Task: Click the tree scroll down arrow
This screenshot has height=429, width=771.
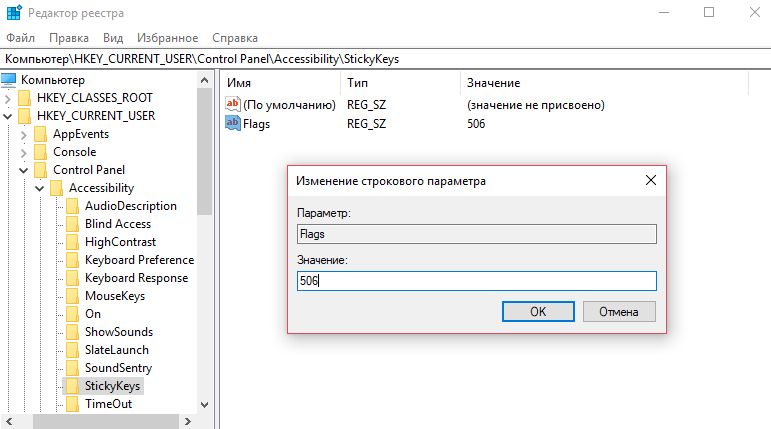Action: 205,405
